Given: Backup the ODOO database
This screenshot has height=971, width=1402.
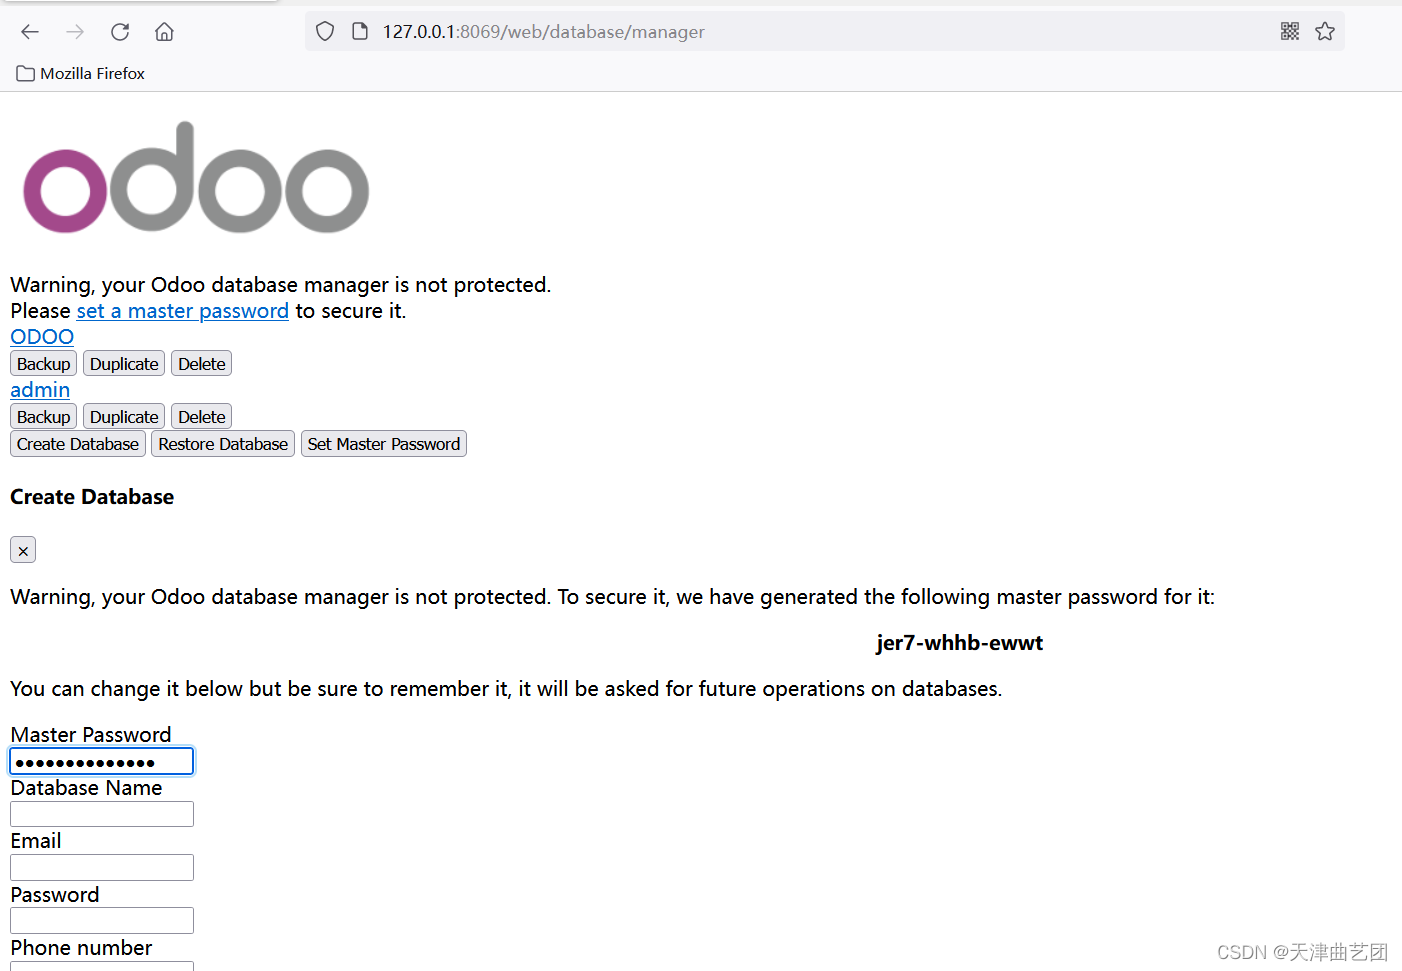Looking at the screenshot, I should pyautogui.click(x=42, y=363).
